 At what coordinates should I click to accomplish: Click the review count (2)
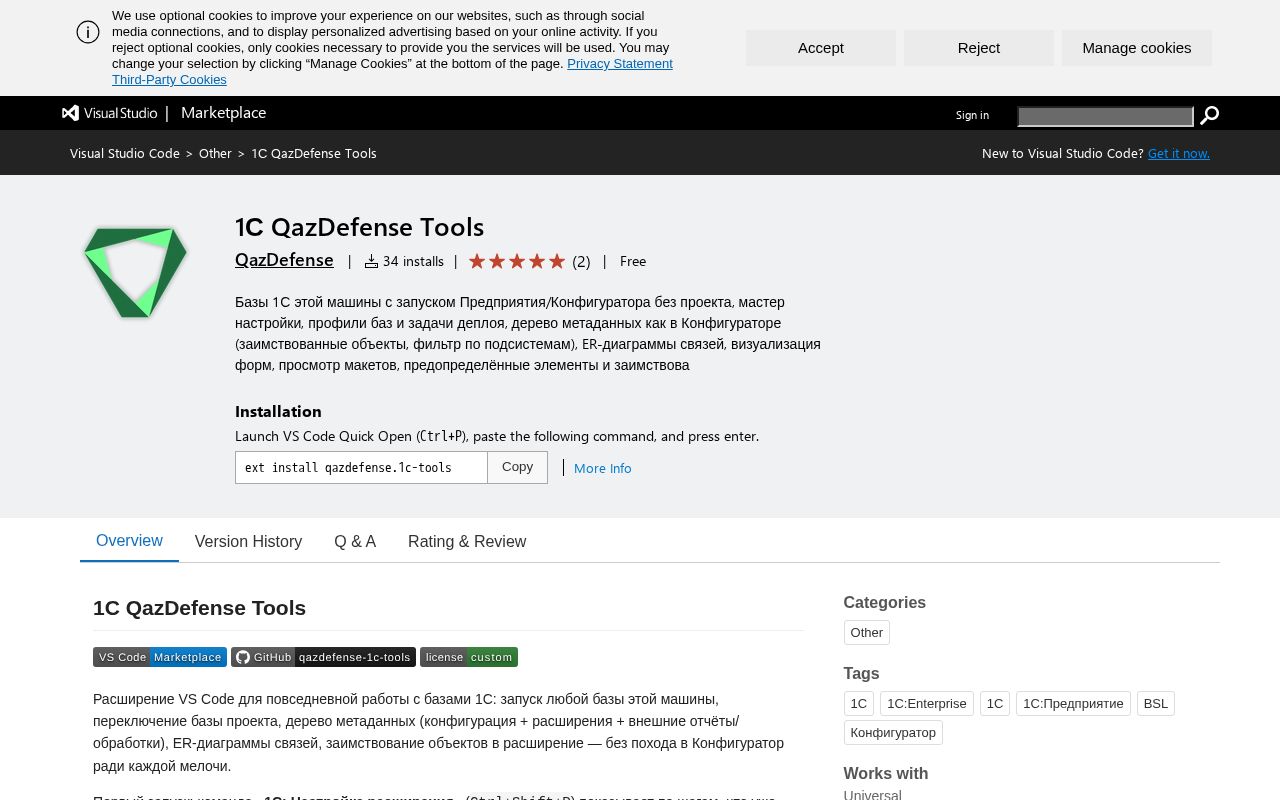[581, 261]
